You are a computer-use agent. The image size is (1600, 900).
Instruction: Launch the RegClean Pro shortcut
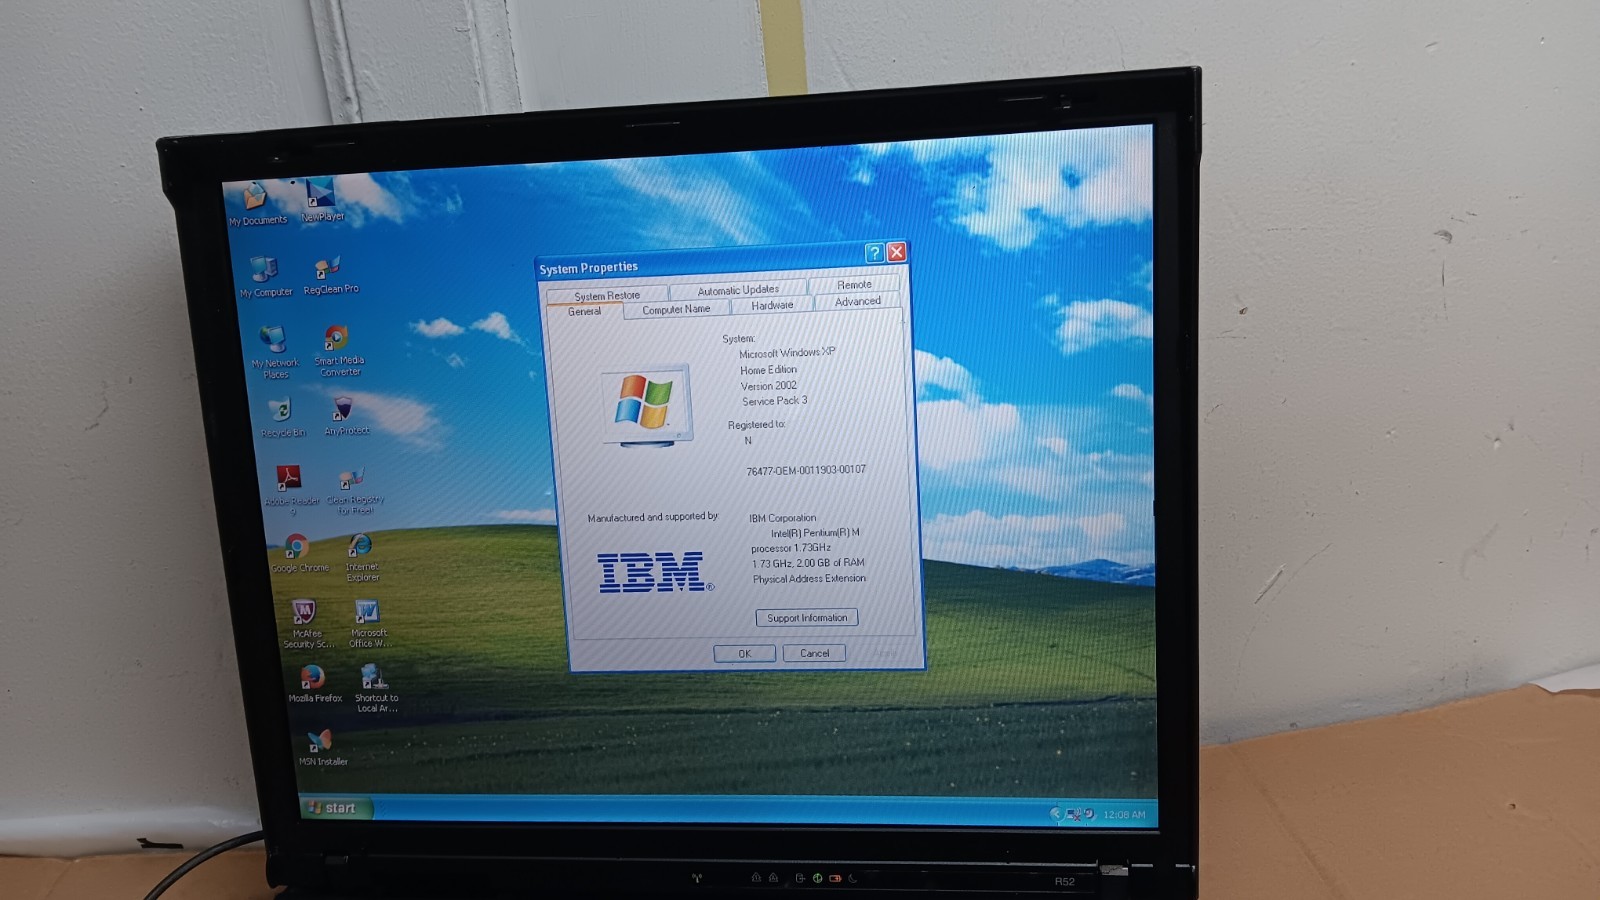330,275
